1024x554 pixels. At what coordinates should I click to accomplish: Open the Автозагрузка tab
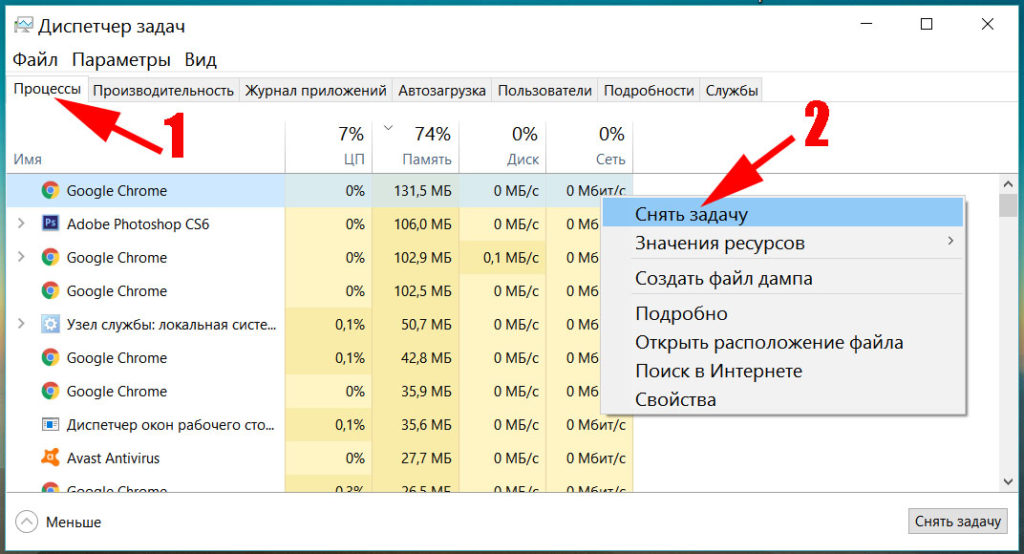coord(442,90)
